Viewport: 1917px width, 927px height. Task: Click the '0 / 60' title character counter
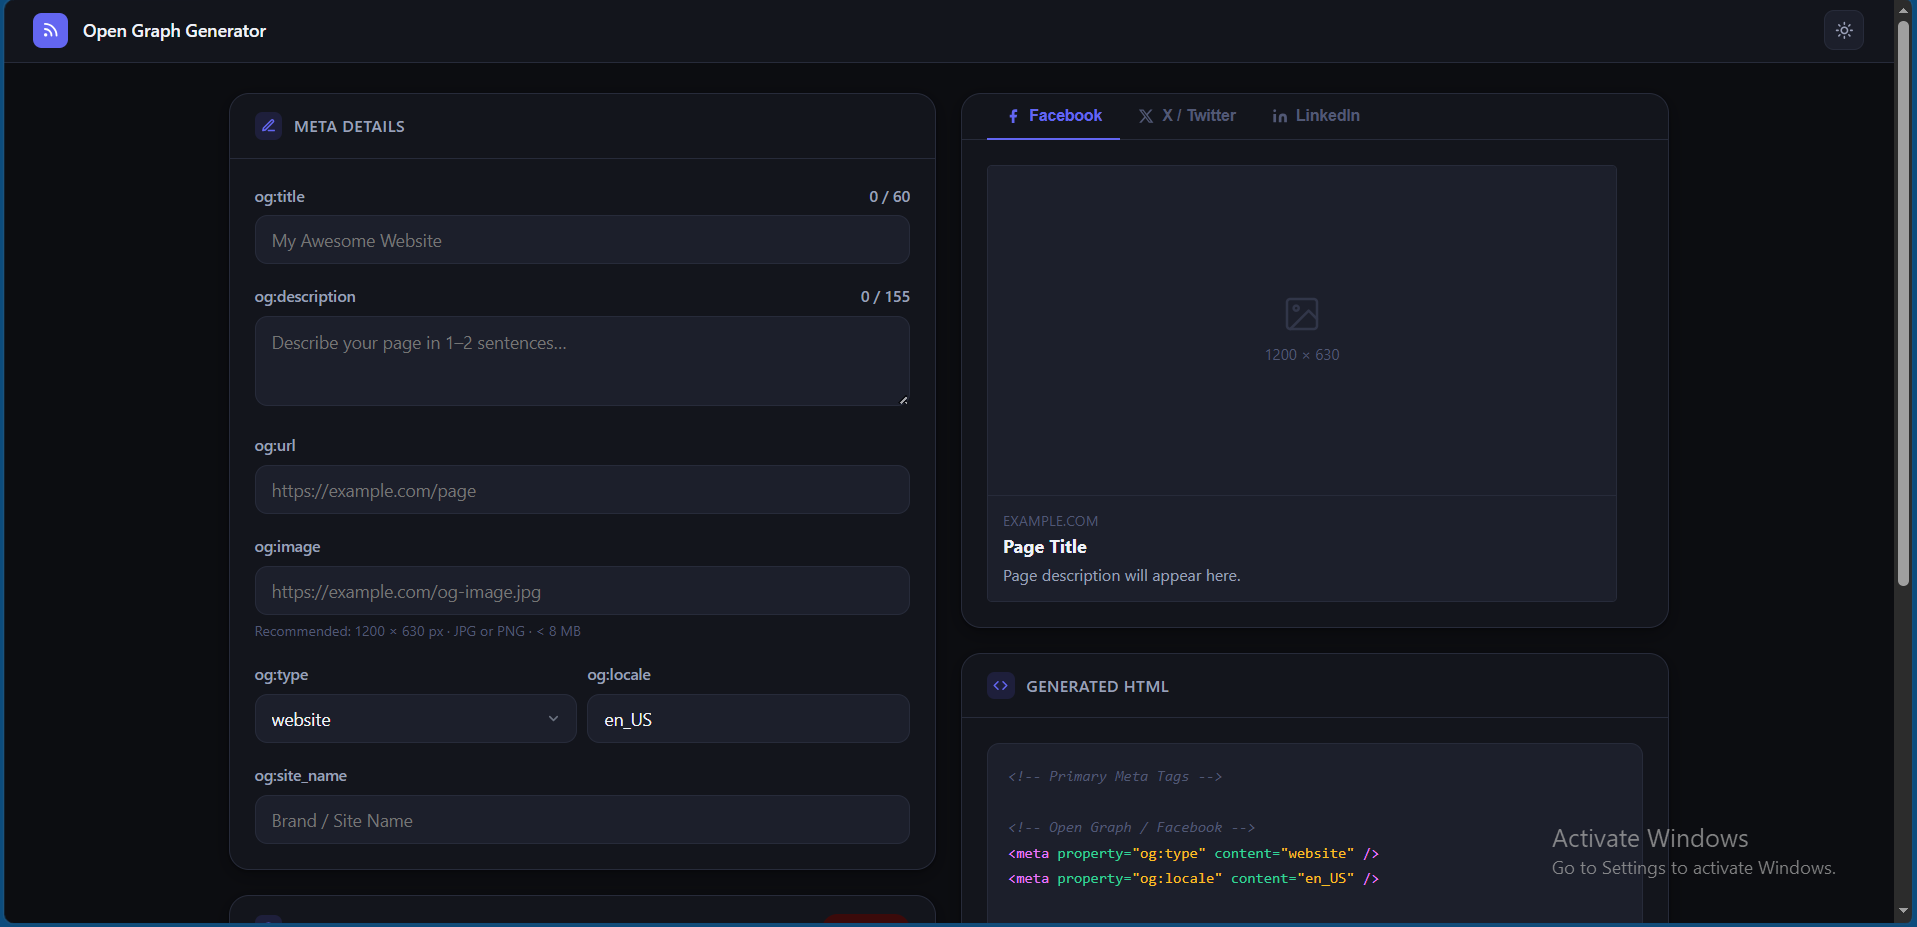[889, 197]
